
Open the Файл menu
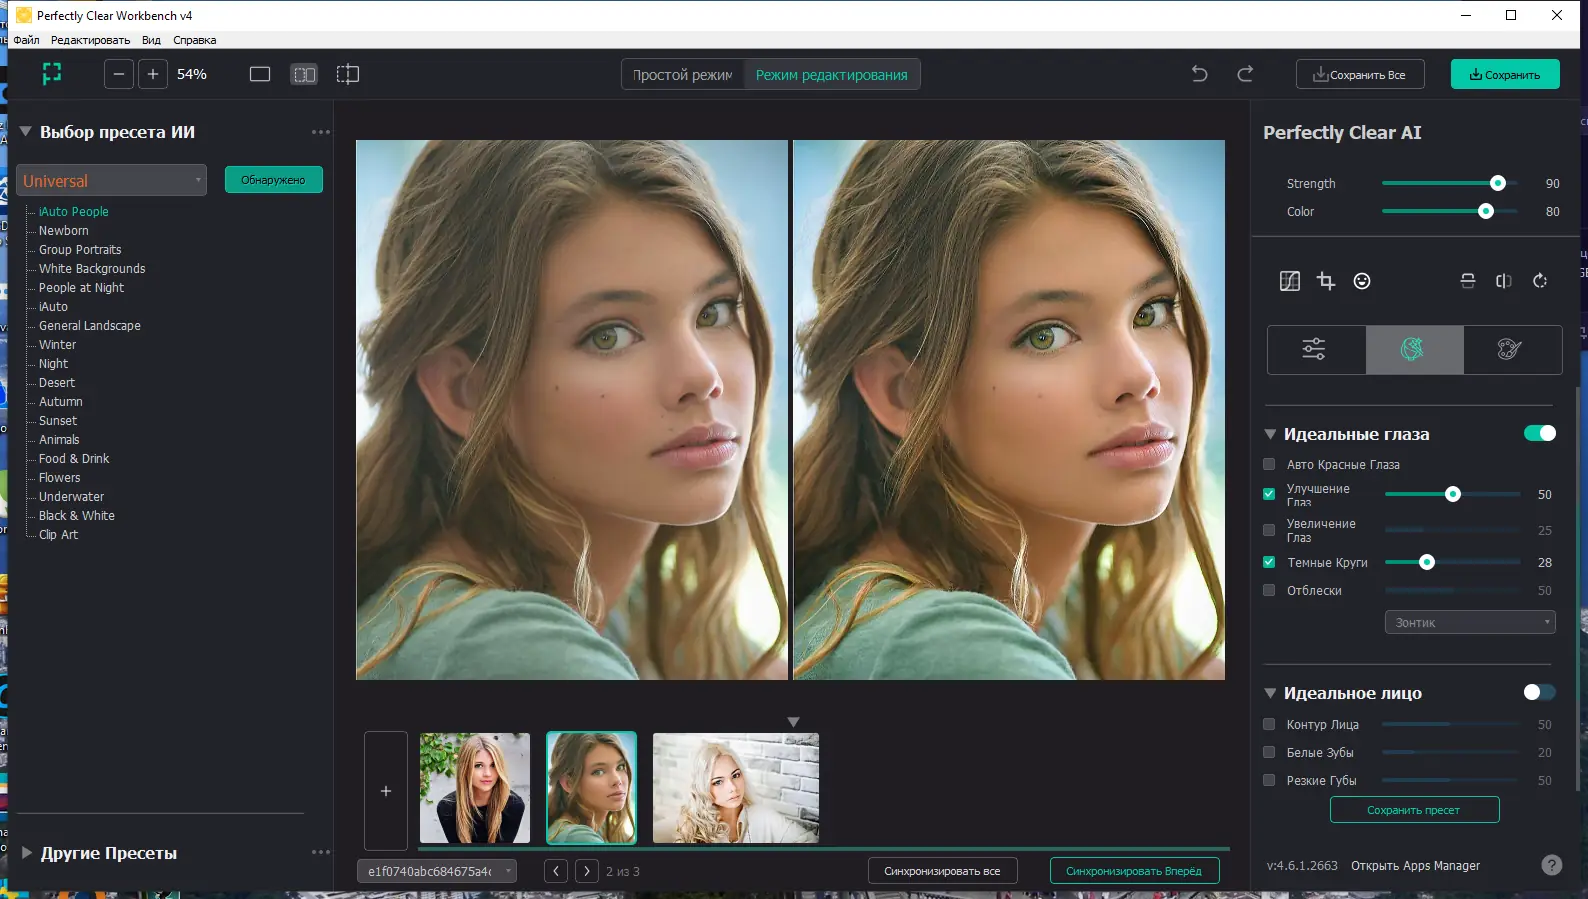(26, 40)
